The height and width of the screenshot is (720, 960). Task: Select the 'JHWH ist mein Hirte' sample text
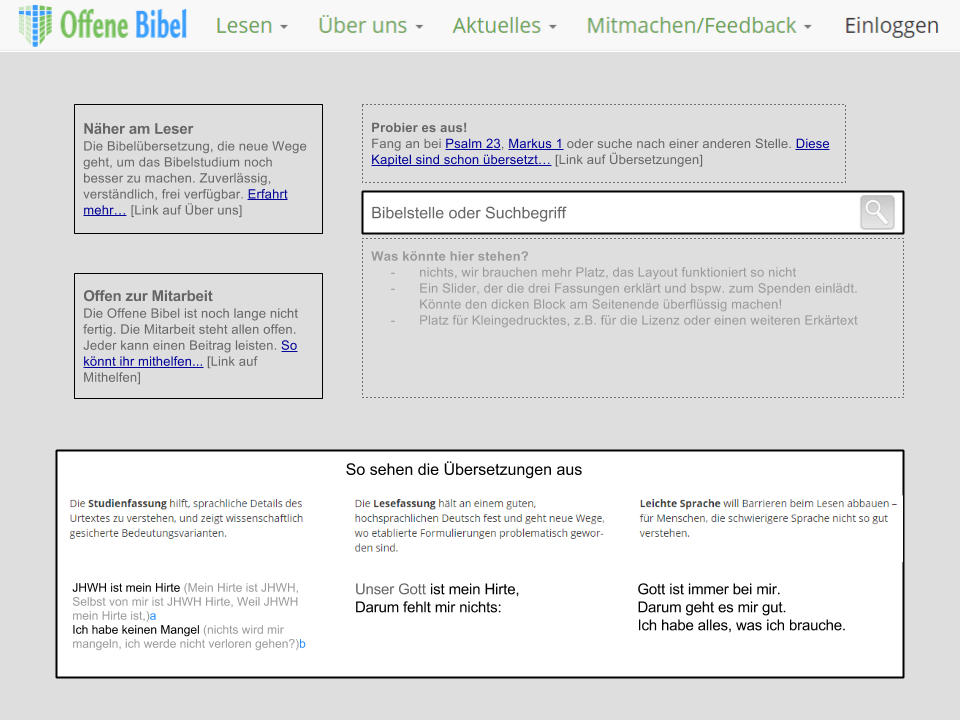[x=126, y=588]
